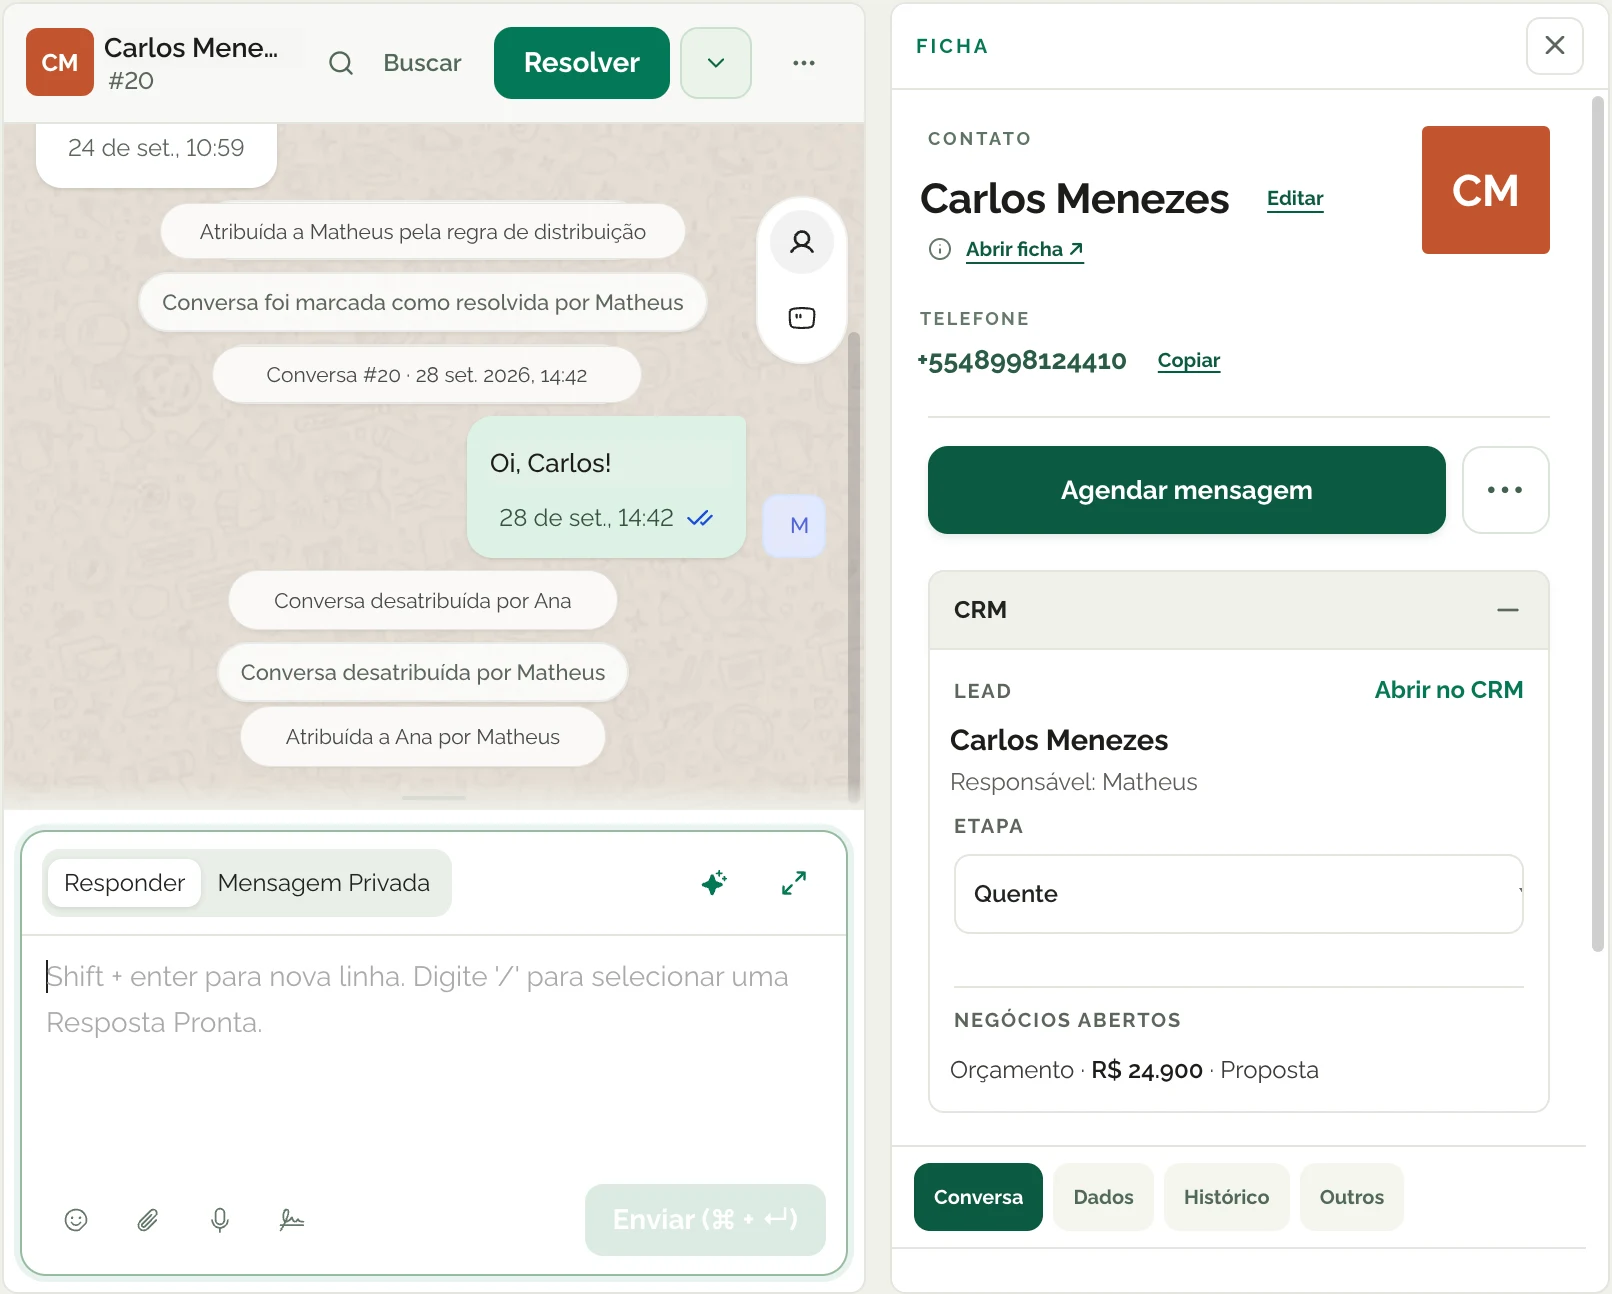Expand the reply editor with arrows icon
Image resolution: width=1612 pixels, height=1294 pixels.
[x=794, y=883]
